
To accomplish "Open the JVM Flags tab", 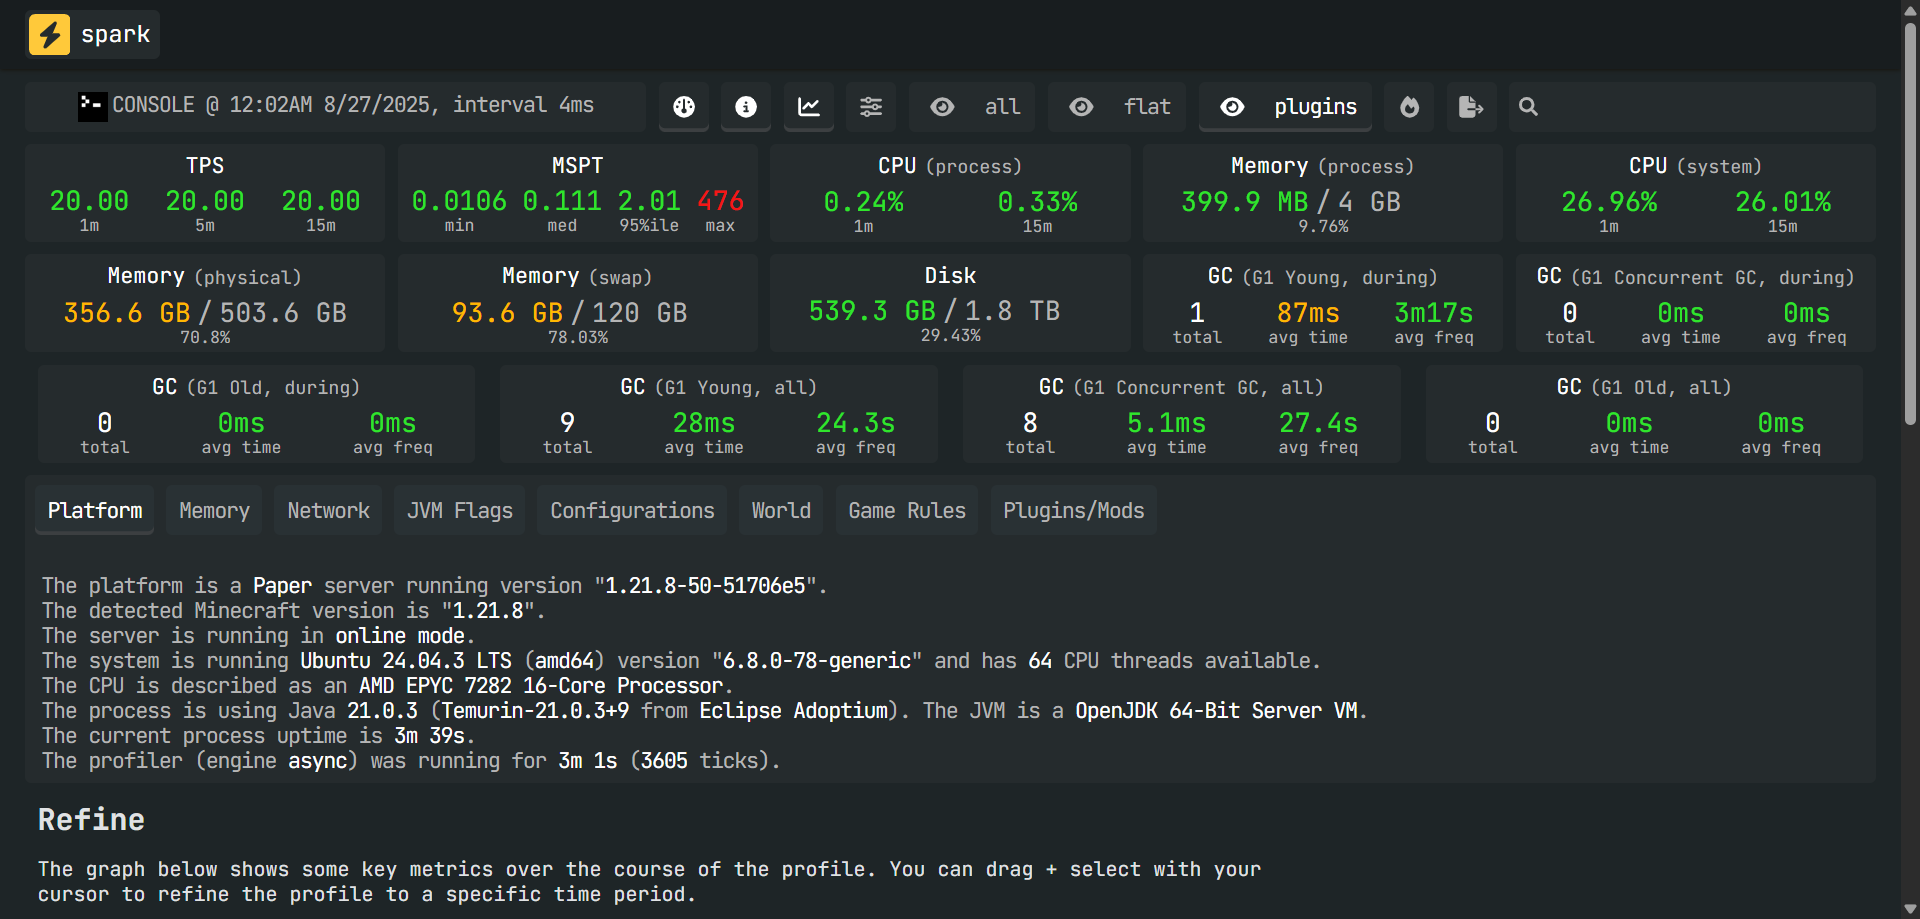I will point(460,511).
